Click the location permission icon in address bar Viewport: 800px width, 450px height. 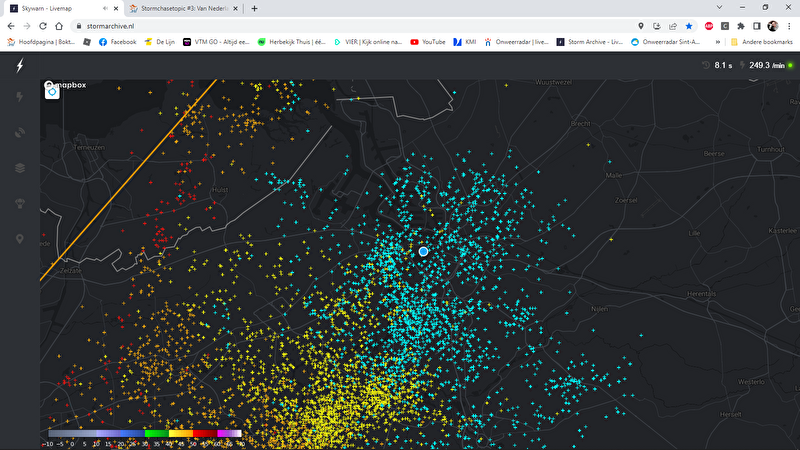click(x=641, y=26)
